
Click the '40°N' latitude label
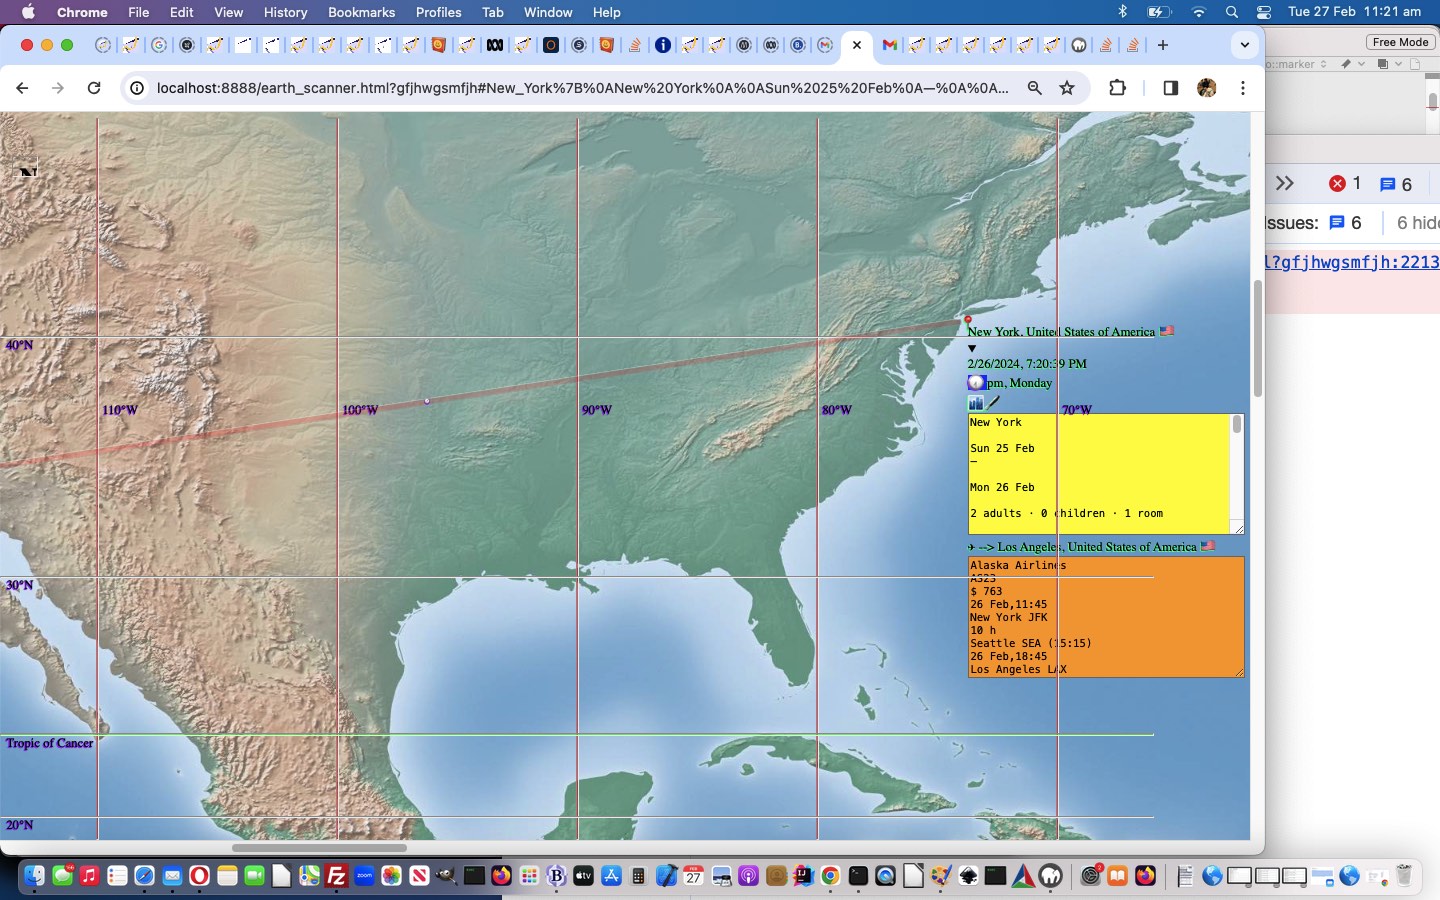coord(19,345)
